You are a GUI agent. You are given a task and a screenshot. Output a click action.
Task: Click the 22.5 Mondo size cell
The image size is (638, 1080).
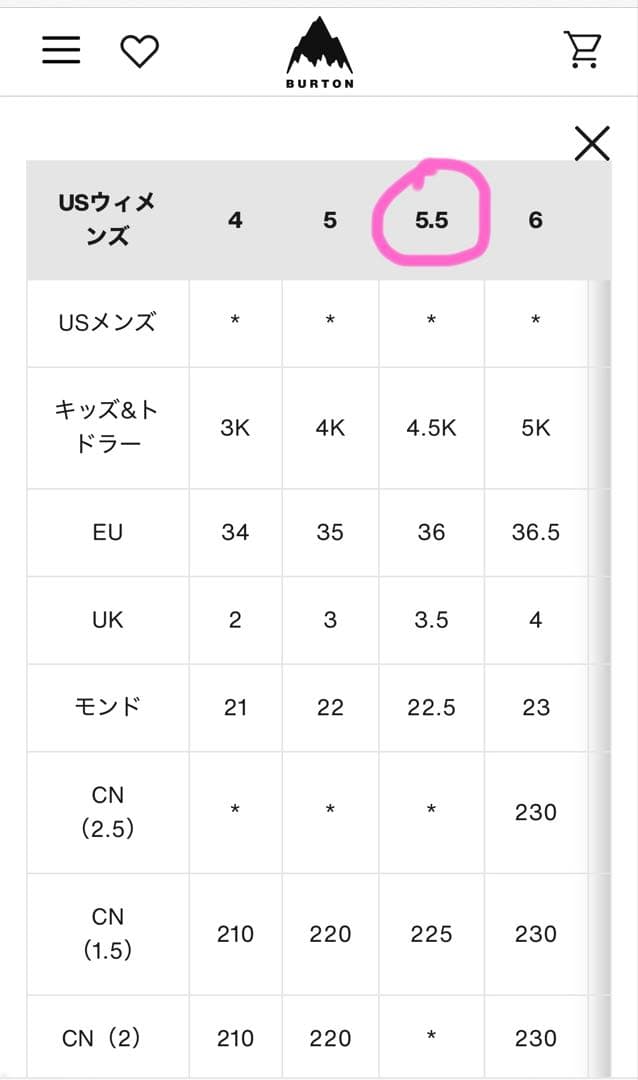coord(431,707)
